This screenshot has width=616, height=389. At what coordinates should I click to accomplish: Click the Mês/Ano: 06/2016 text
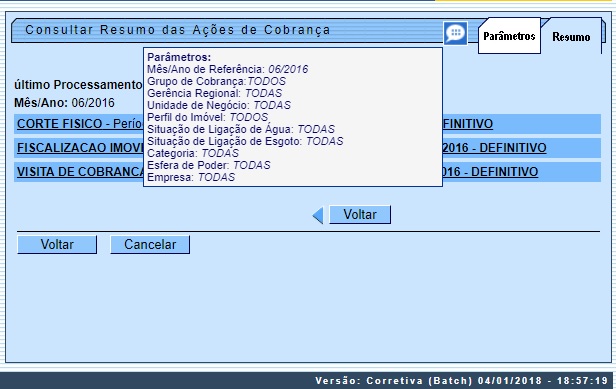pyautogui.click(x=64, y=103)
